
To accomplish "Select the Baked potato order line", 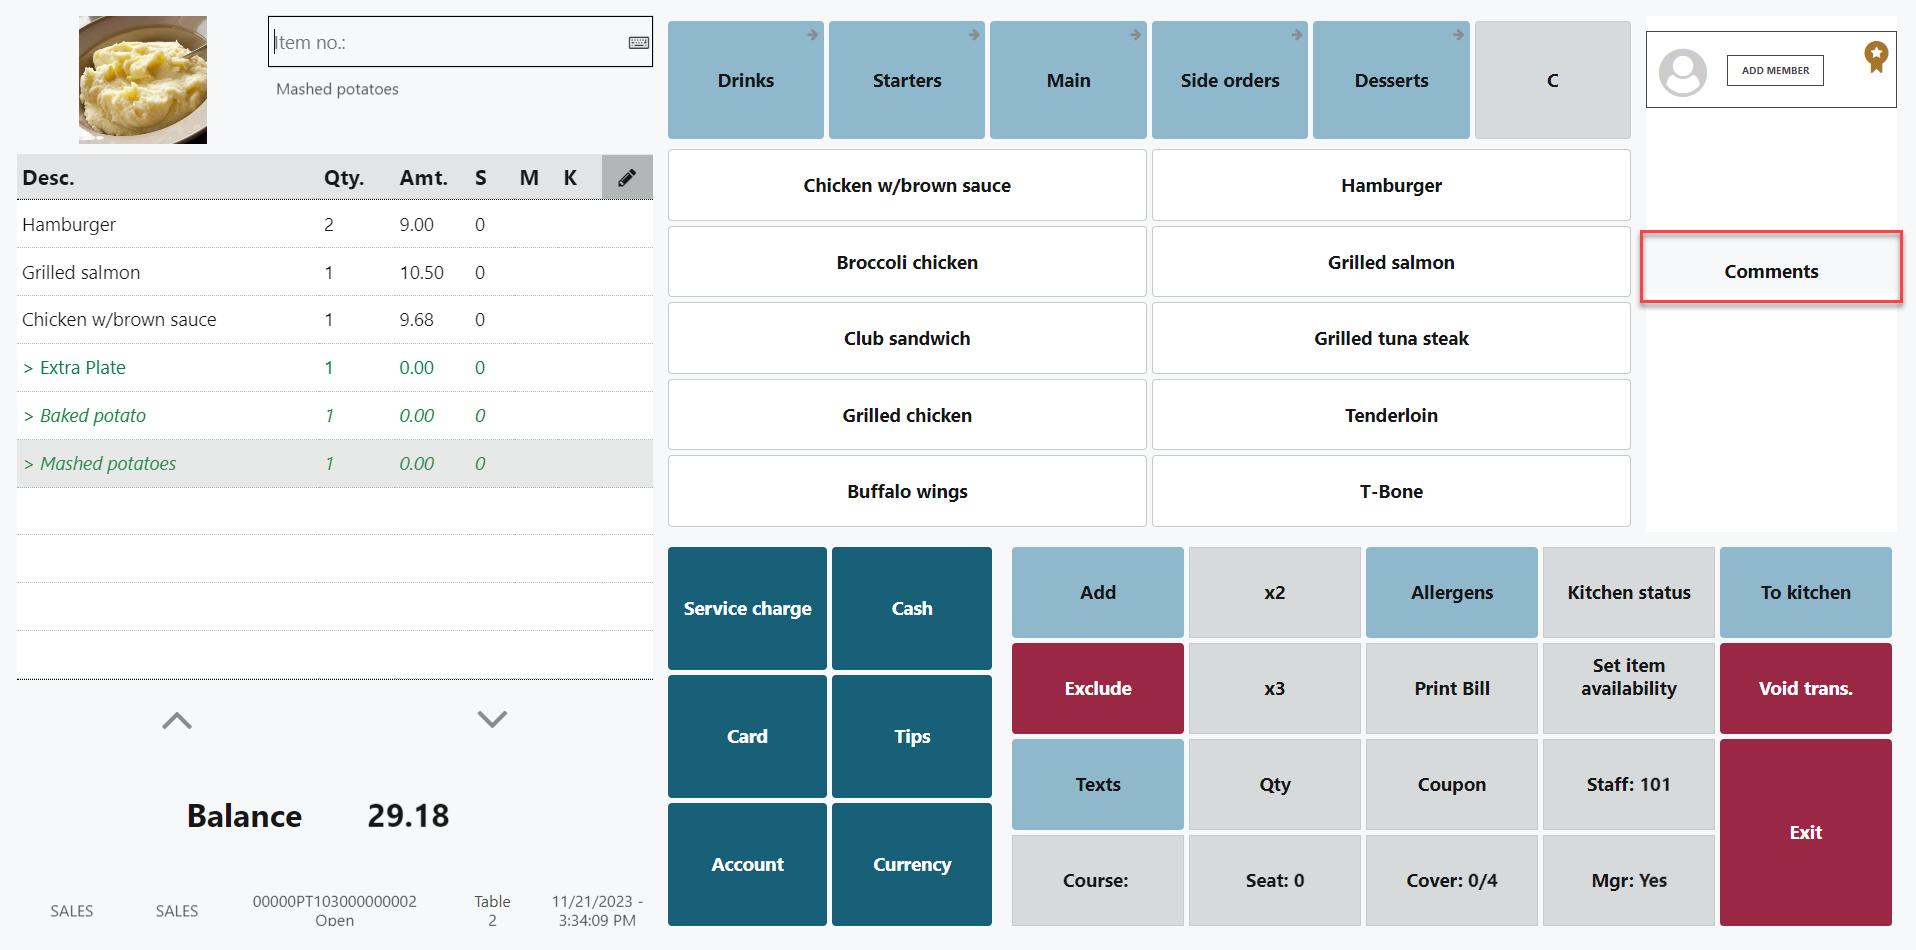I will (93, 416).
